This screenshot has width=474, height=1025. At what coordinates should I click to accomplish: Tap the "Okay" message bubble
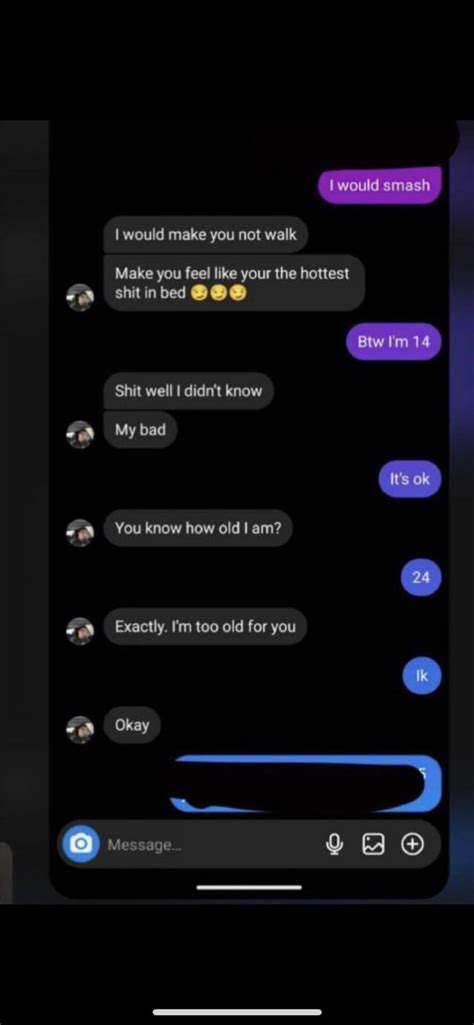click(132, 724)
